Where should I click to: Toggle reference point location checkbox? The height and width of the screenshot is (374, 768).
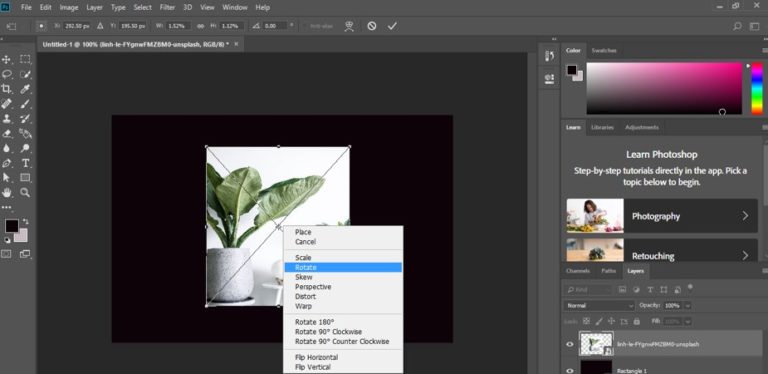[x=42, y=26]
